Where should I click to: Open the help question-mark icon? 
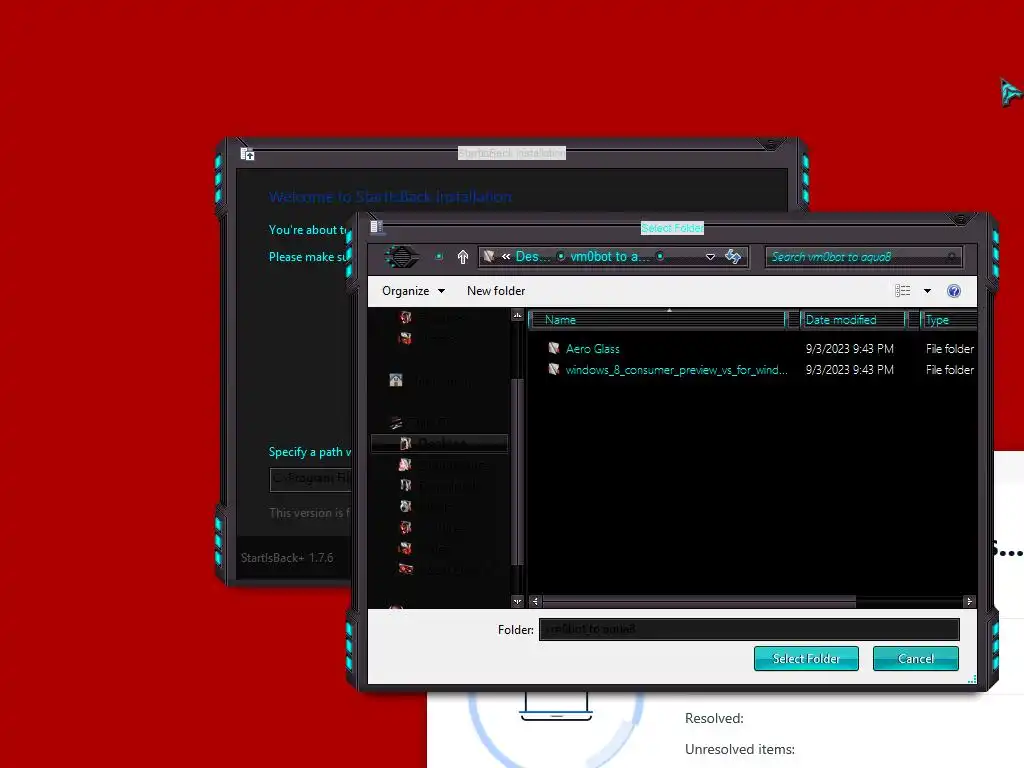(x=953, y=291)
